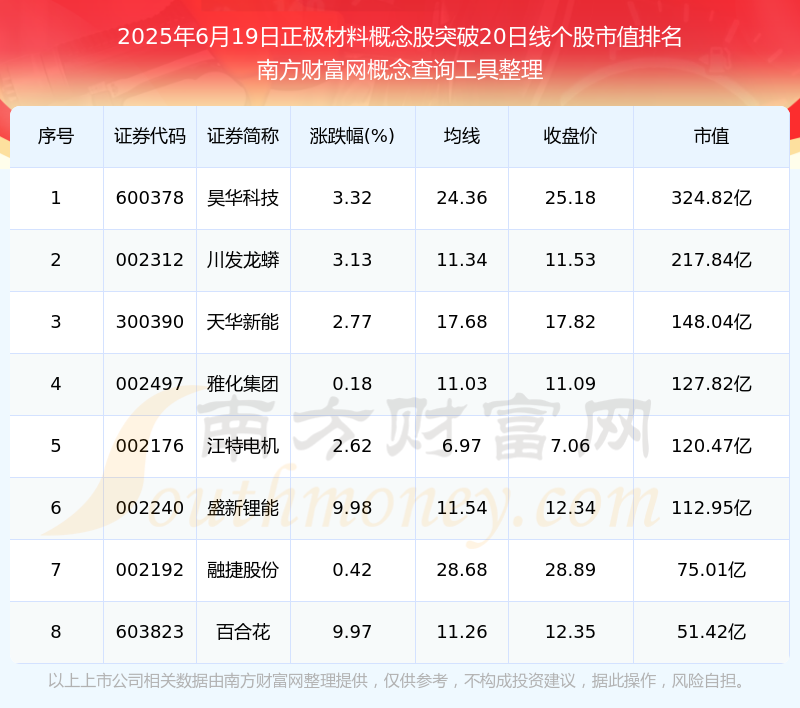Screen dimensions: 800x708
Task: Click closing price 25.18
Action: click(x=570, y=198)
